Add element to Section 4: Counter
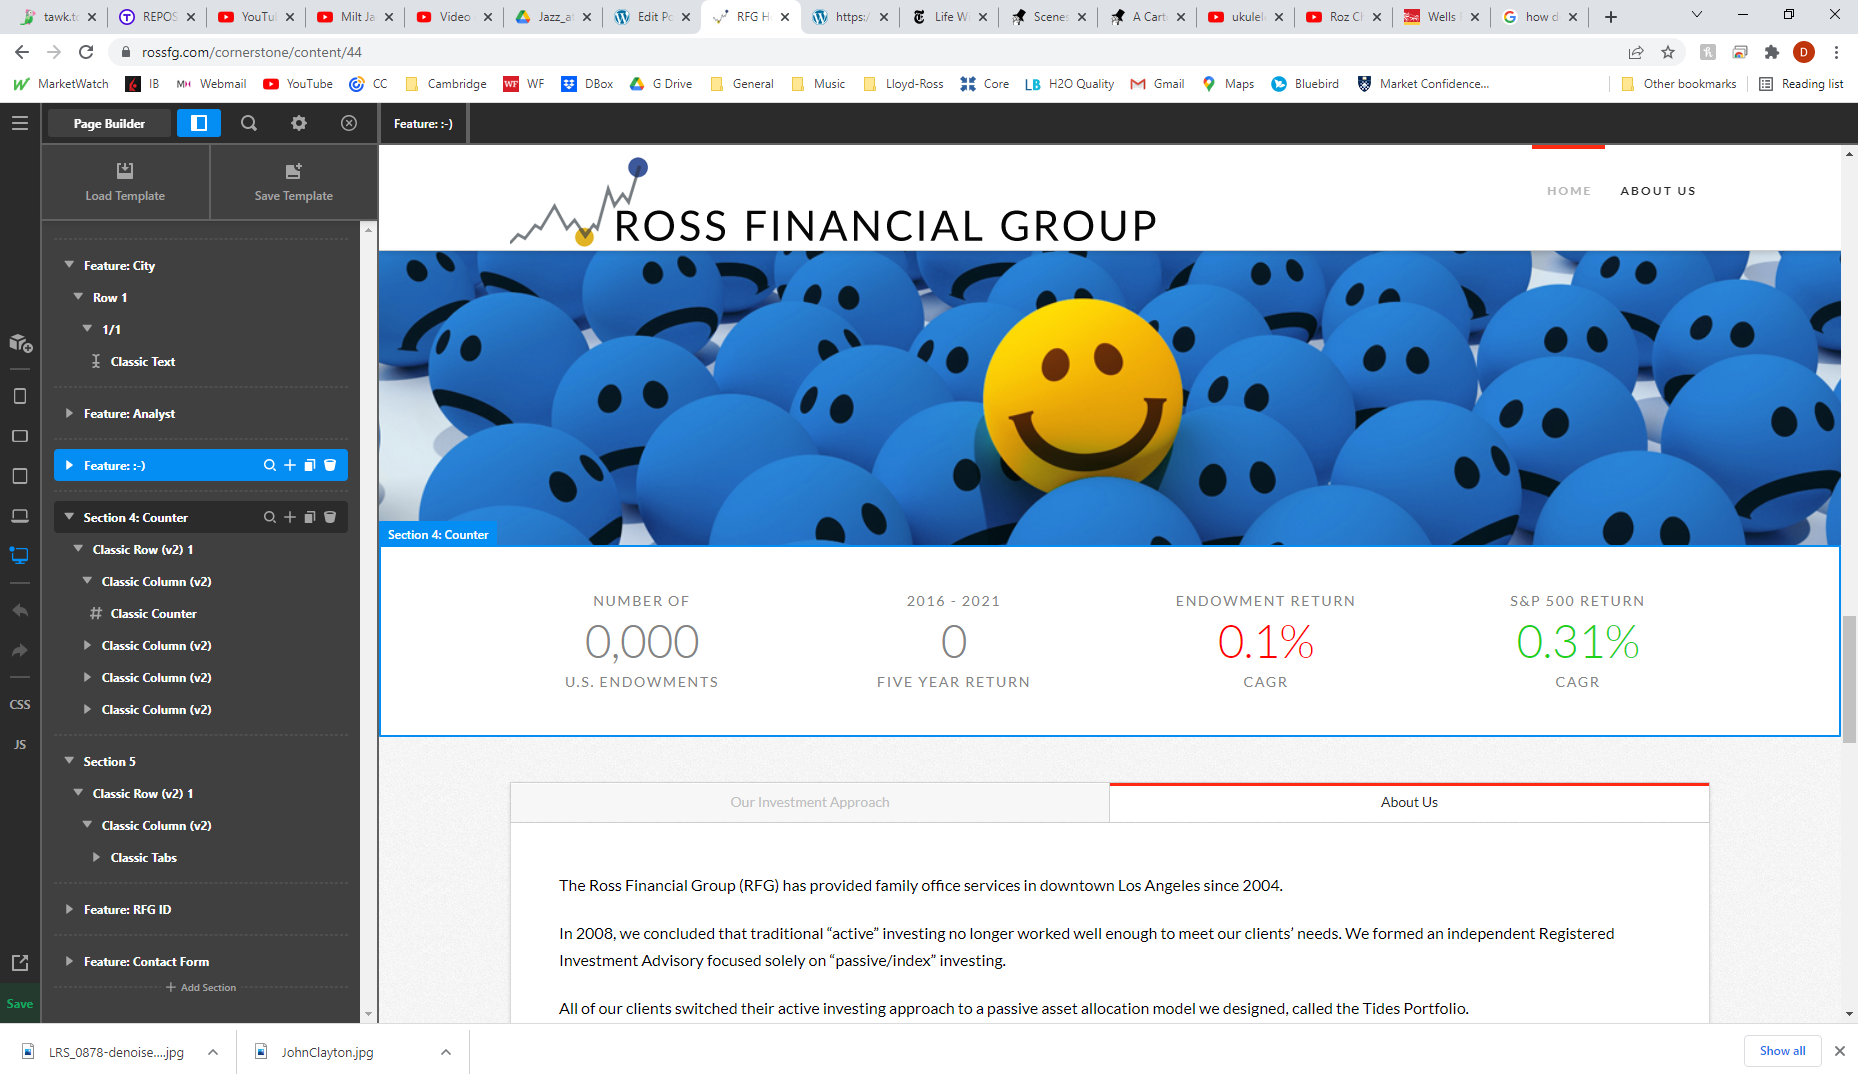The width and height of the screenshot is (1858, 1080). (290, 517)
